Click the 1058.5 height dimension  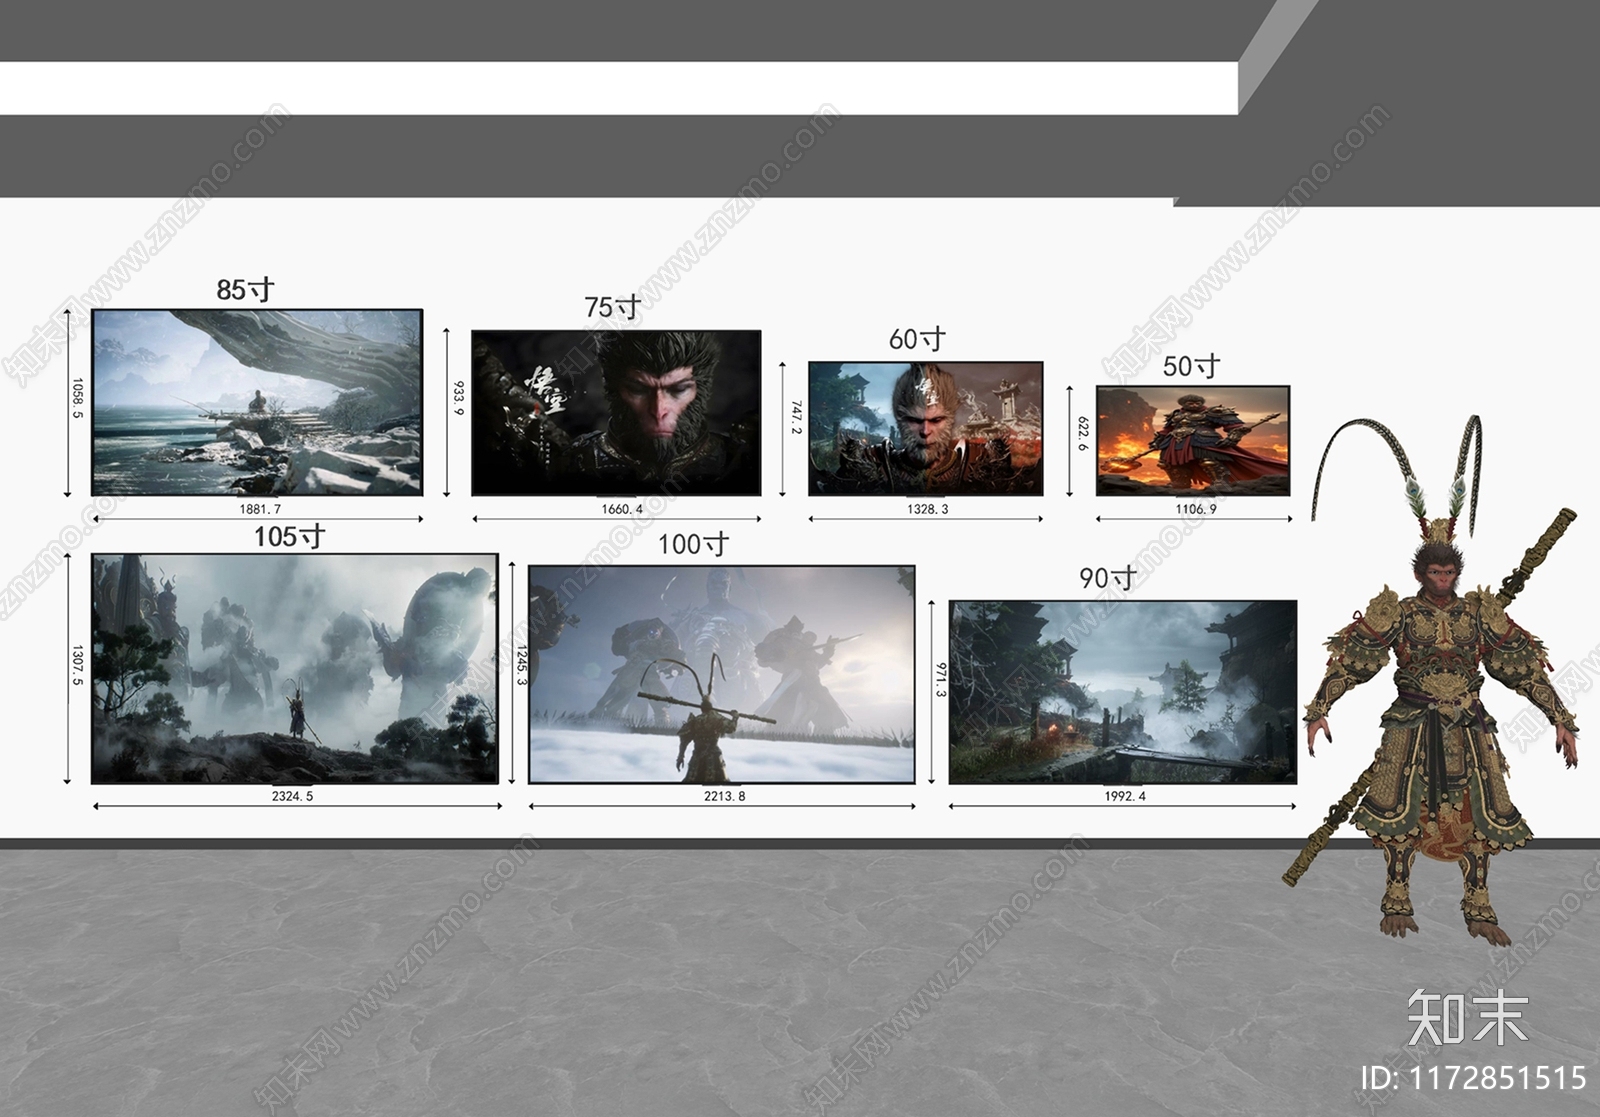78,398
